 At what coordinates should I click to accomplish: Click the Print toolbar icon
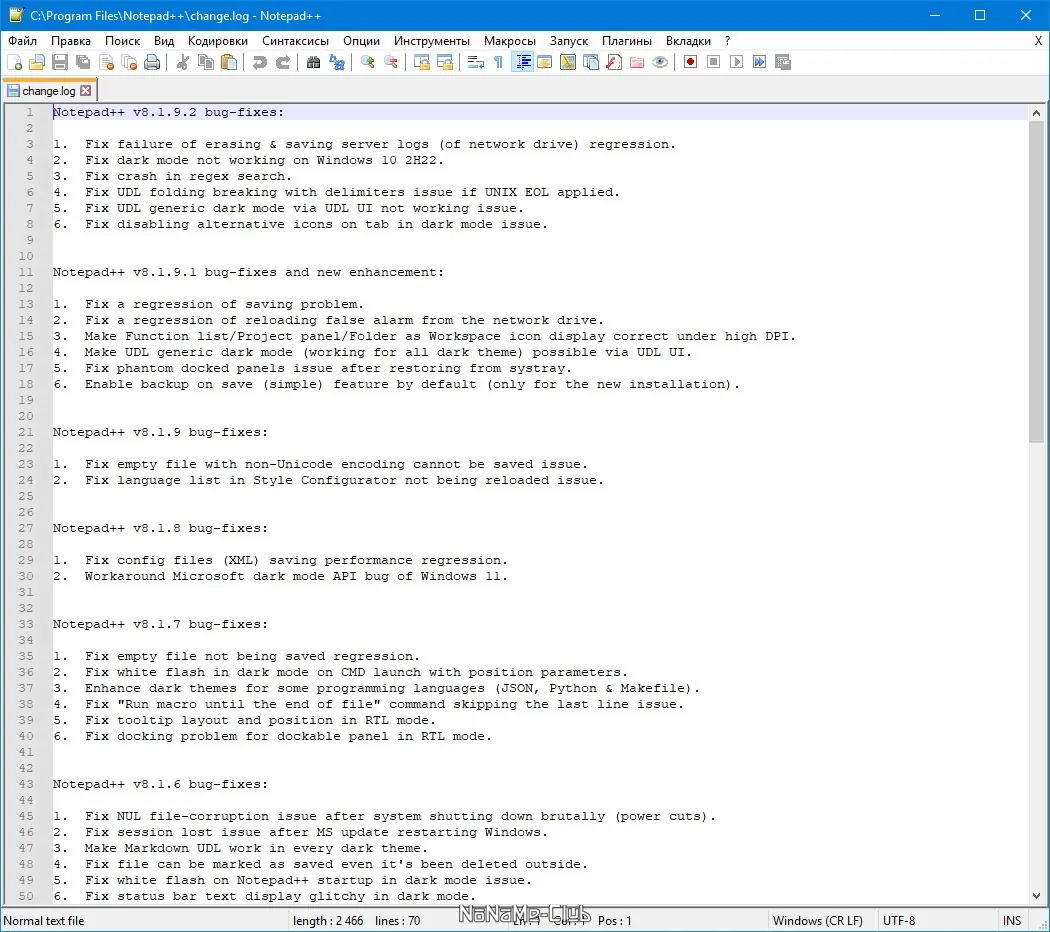click(x=152, y=62)
